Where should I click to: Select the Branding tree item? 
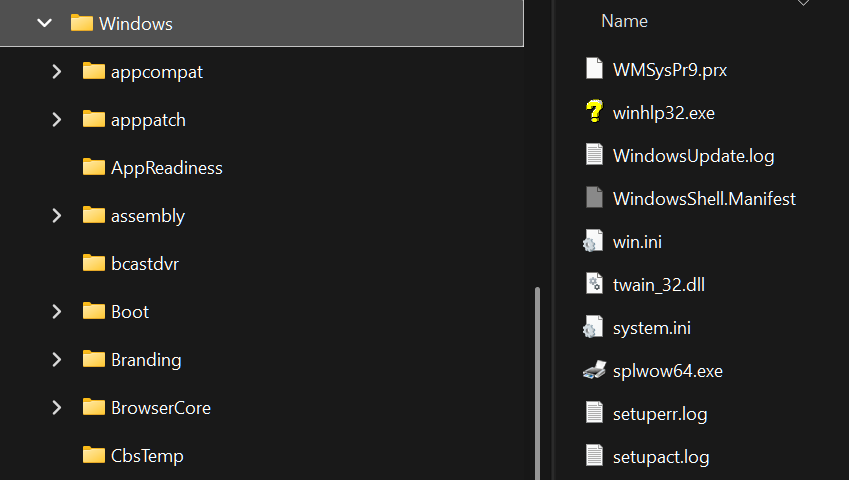(146, 360)
